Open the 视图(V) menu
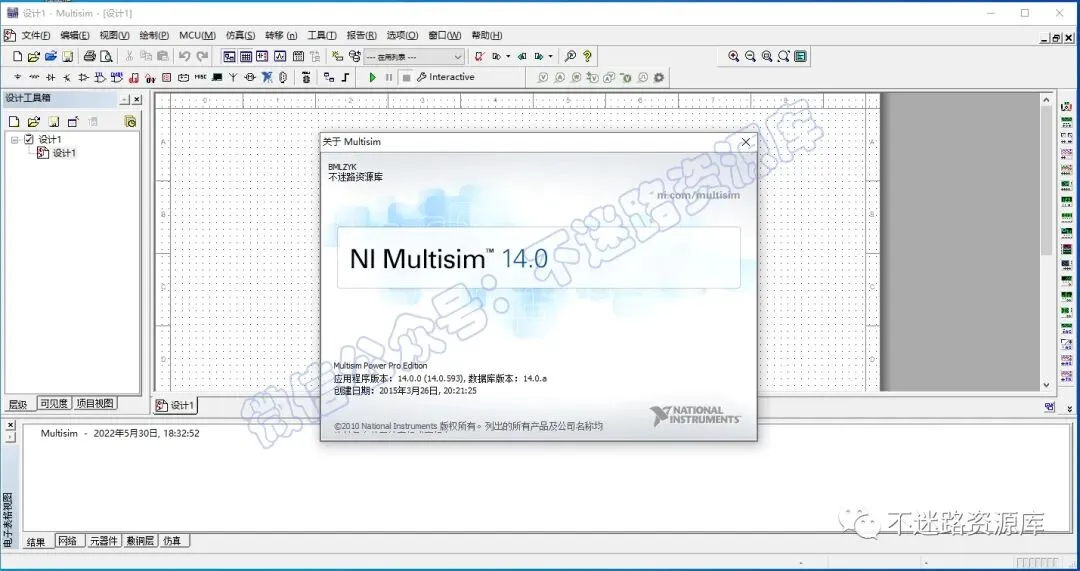This screenshot has width=1080, height=571. [x=114, y=35]
